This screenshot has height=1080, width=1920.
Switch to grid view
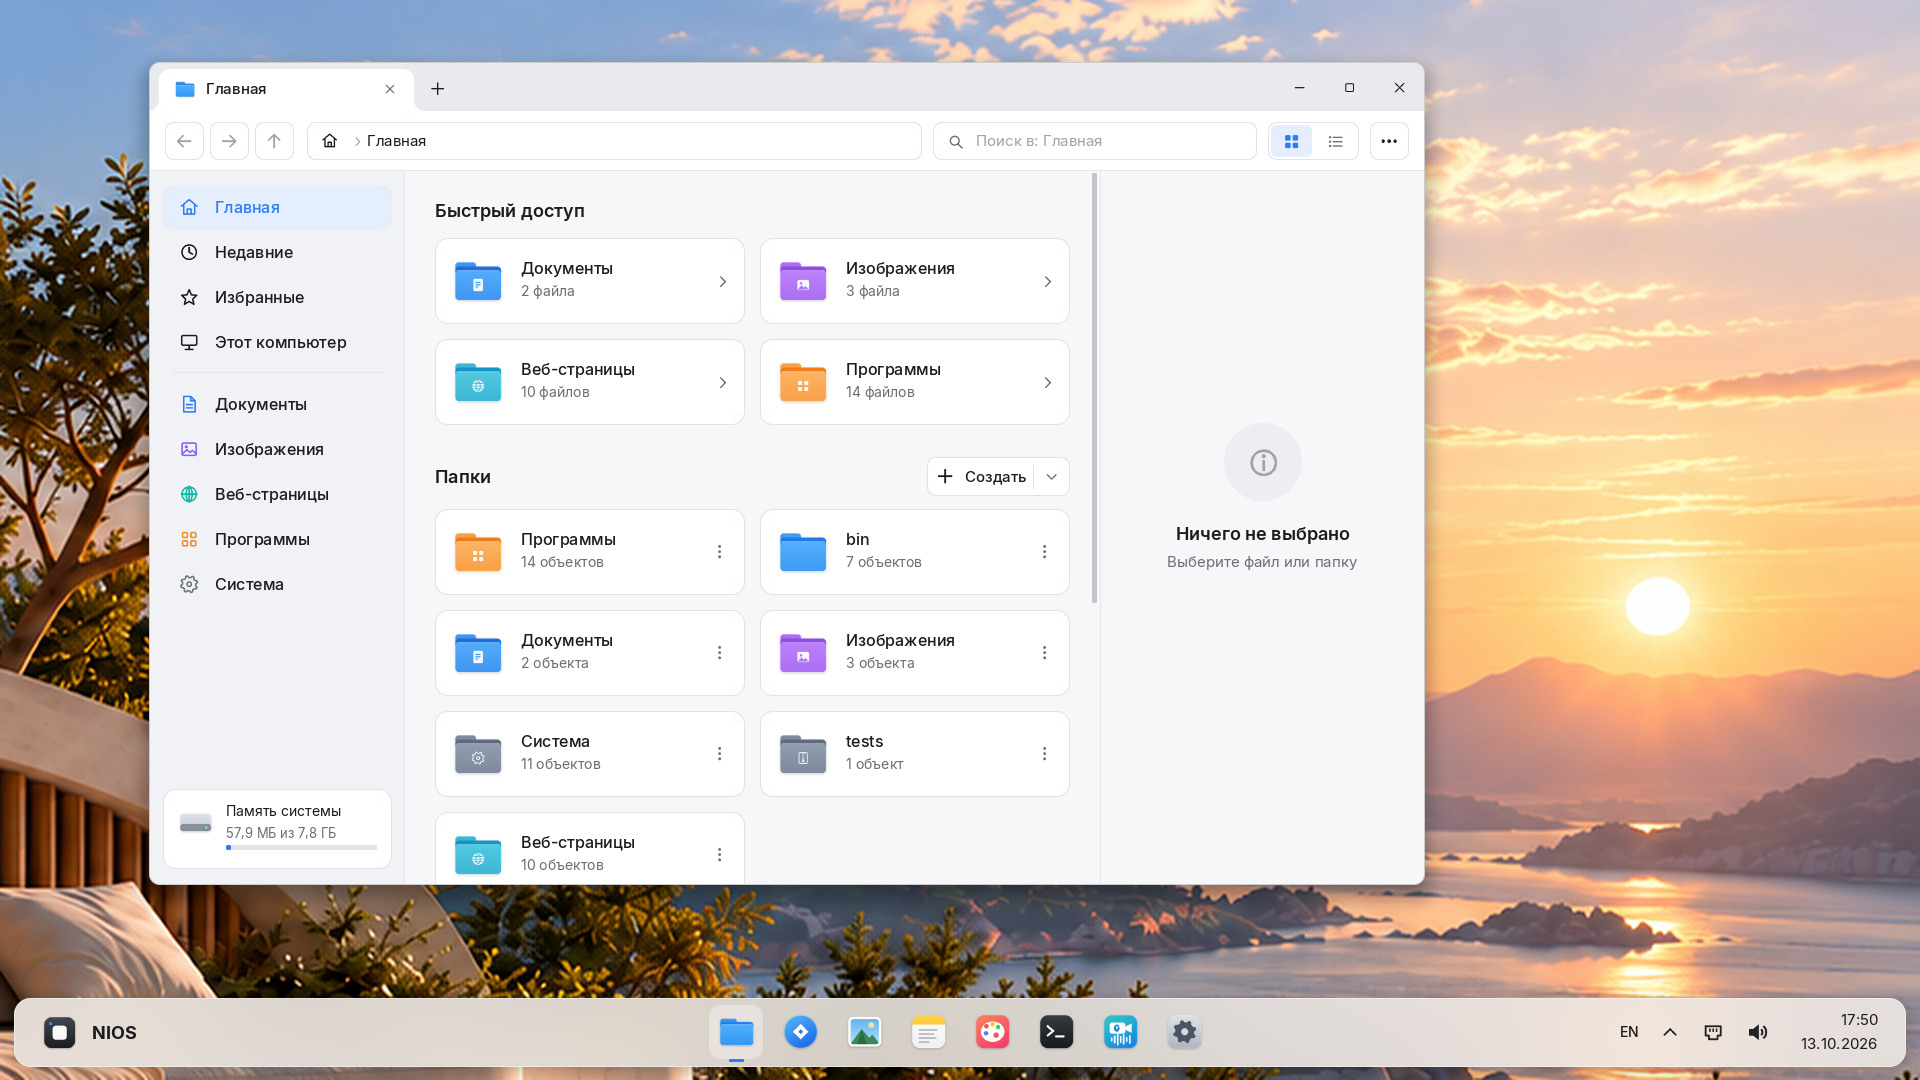(x=1291, y=141)
